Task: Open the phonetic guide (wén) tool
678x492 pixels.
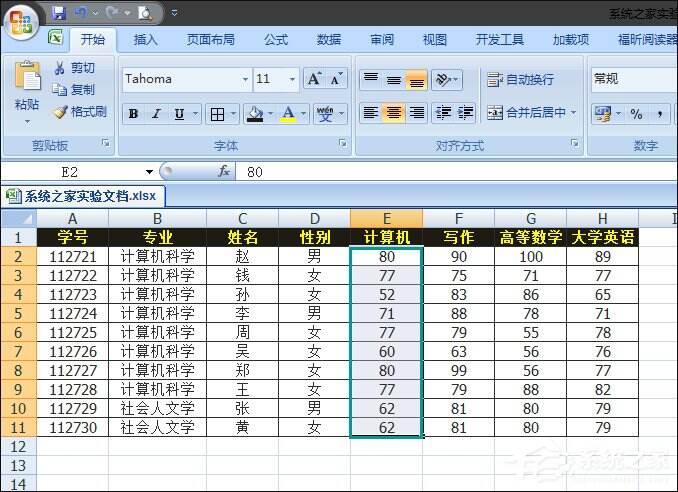Action: pos(325,114)
